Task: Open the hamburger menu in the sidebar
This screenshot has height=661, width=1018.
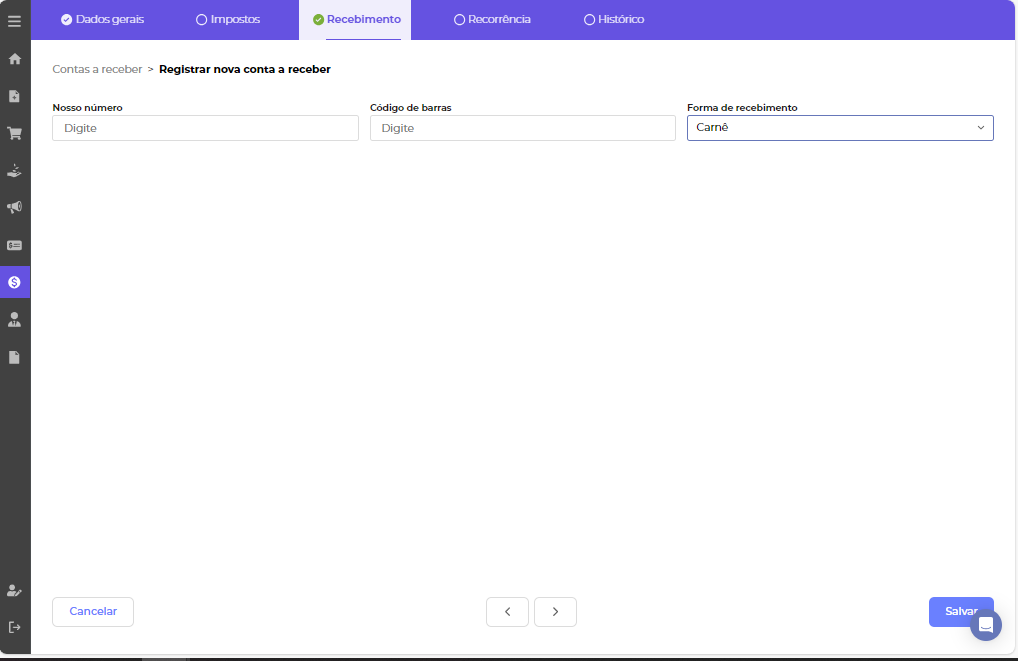Action: [14, 20]
